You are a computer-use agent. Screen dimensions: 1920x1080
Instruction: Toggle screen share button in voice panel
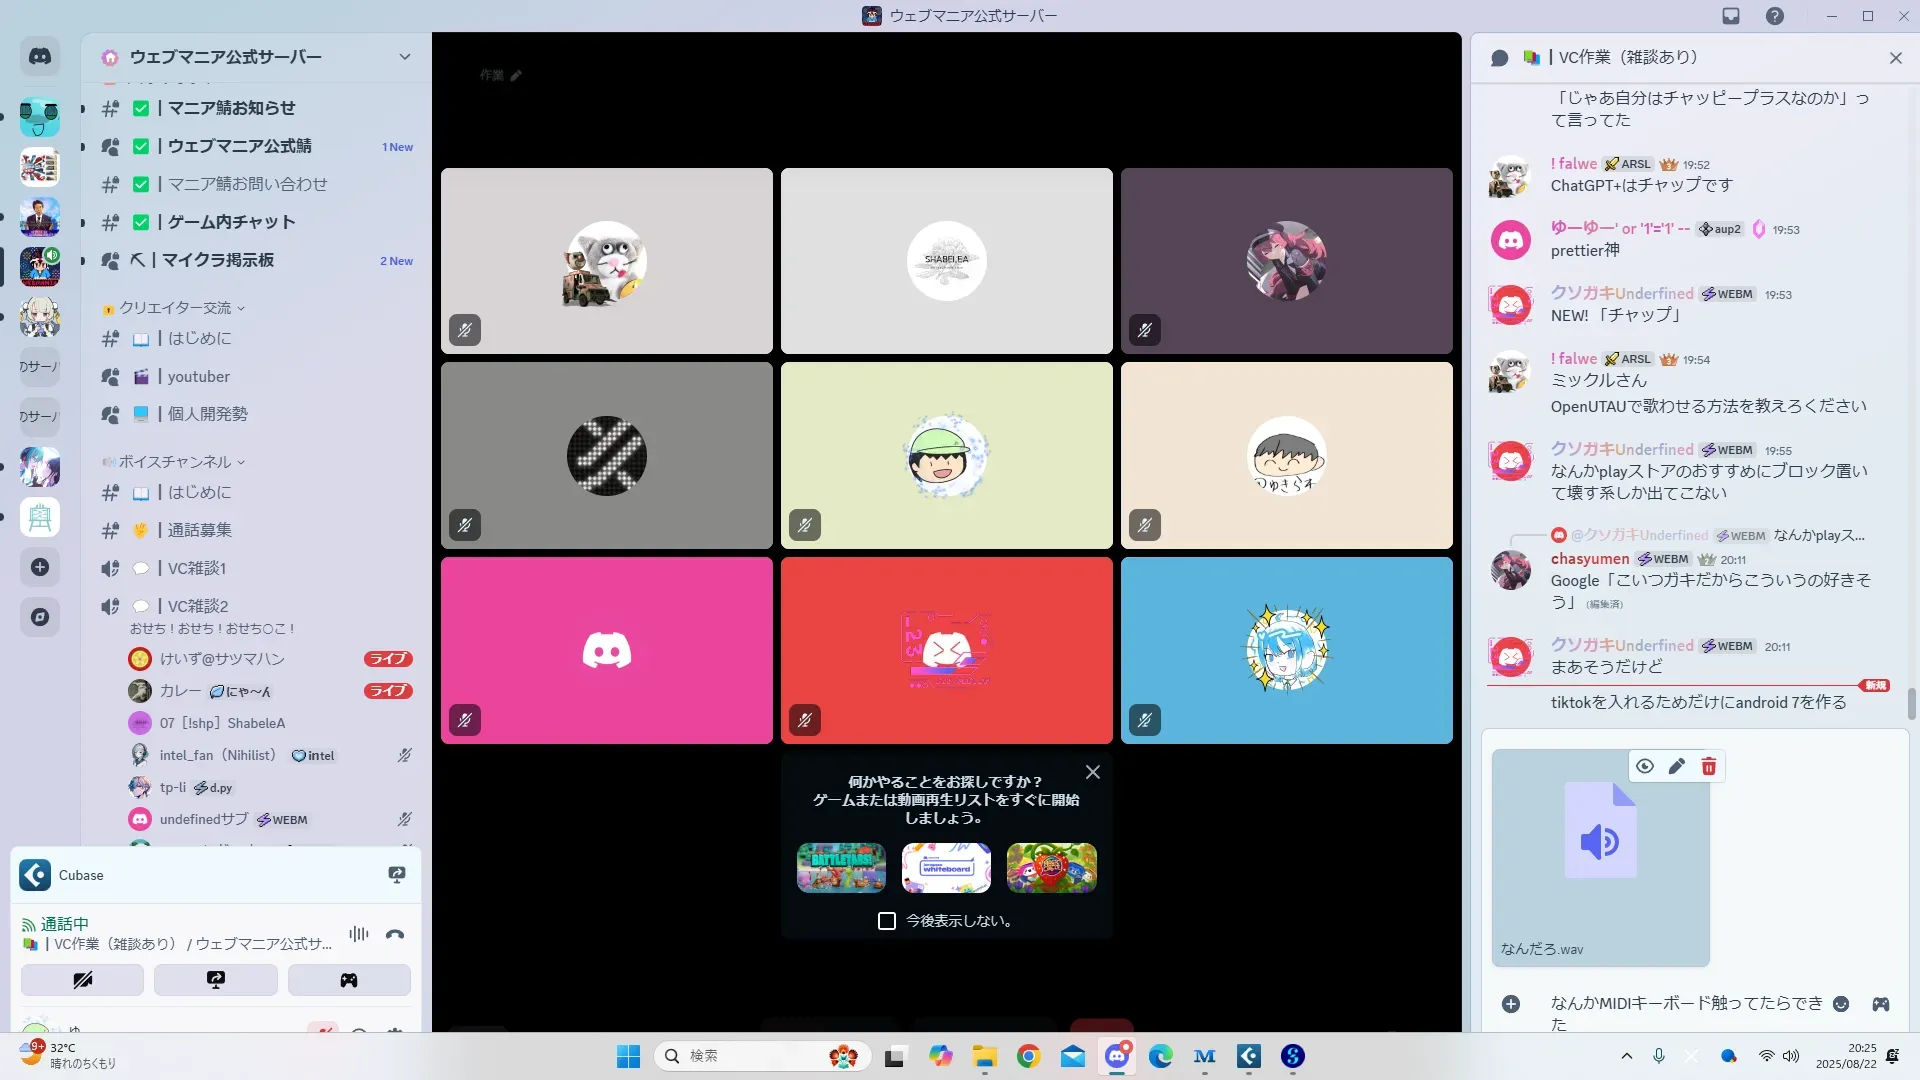point(216,980)
